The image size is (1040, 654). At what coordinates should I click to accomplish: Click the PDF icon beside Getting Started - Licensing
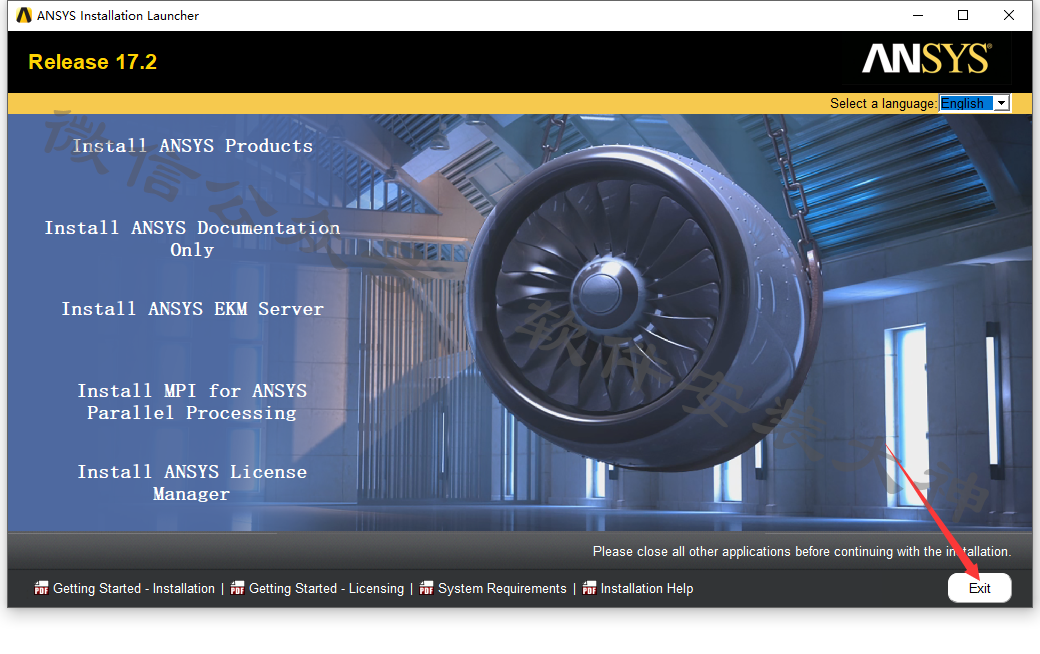[x=237, y=588]
